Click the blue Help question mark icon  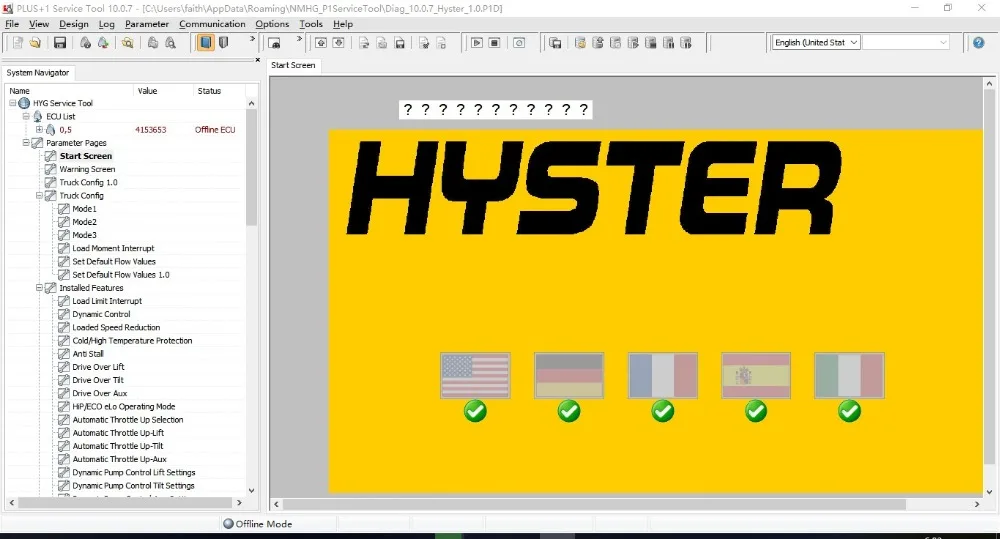[979, 43]
